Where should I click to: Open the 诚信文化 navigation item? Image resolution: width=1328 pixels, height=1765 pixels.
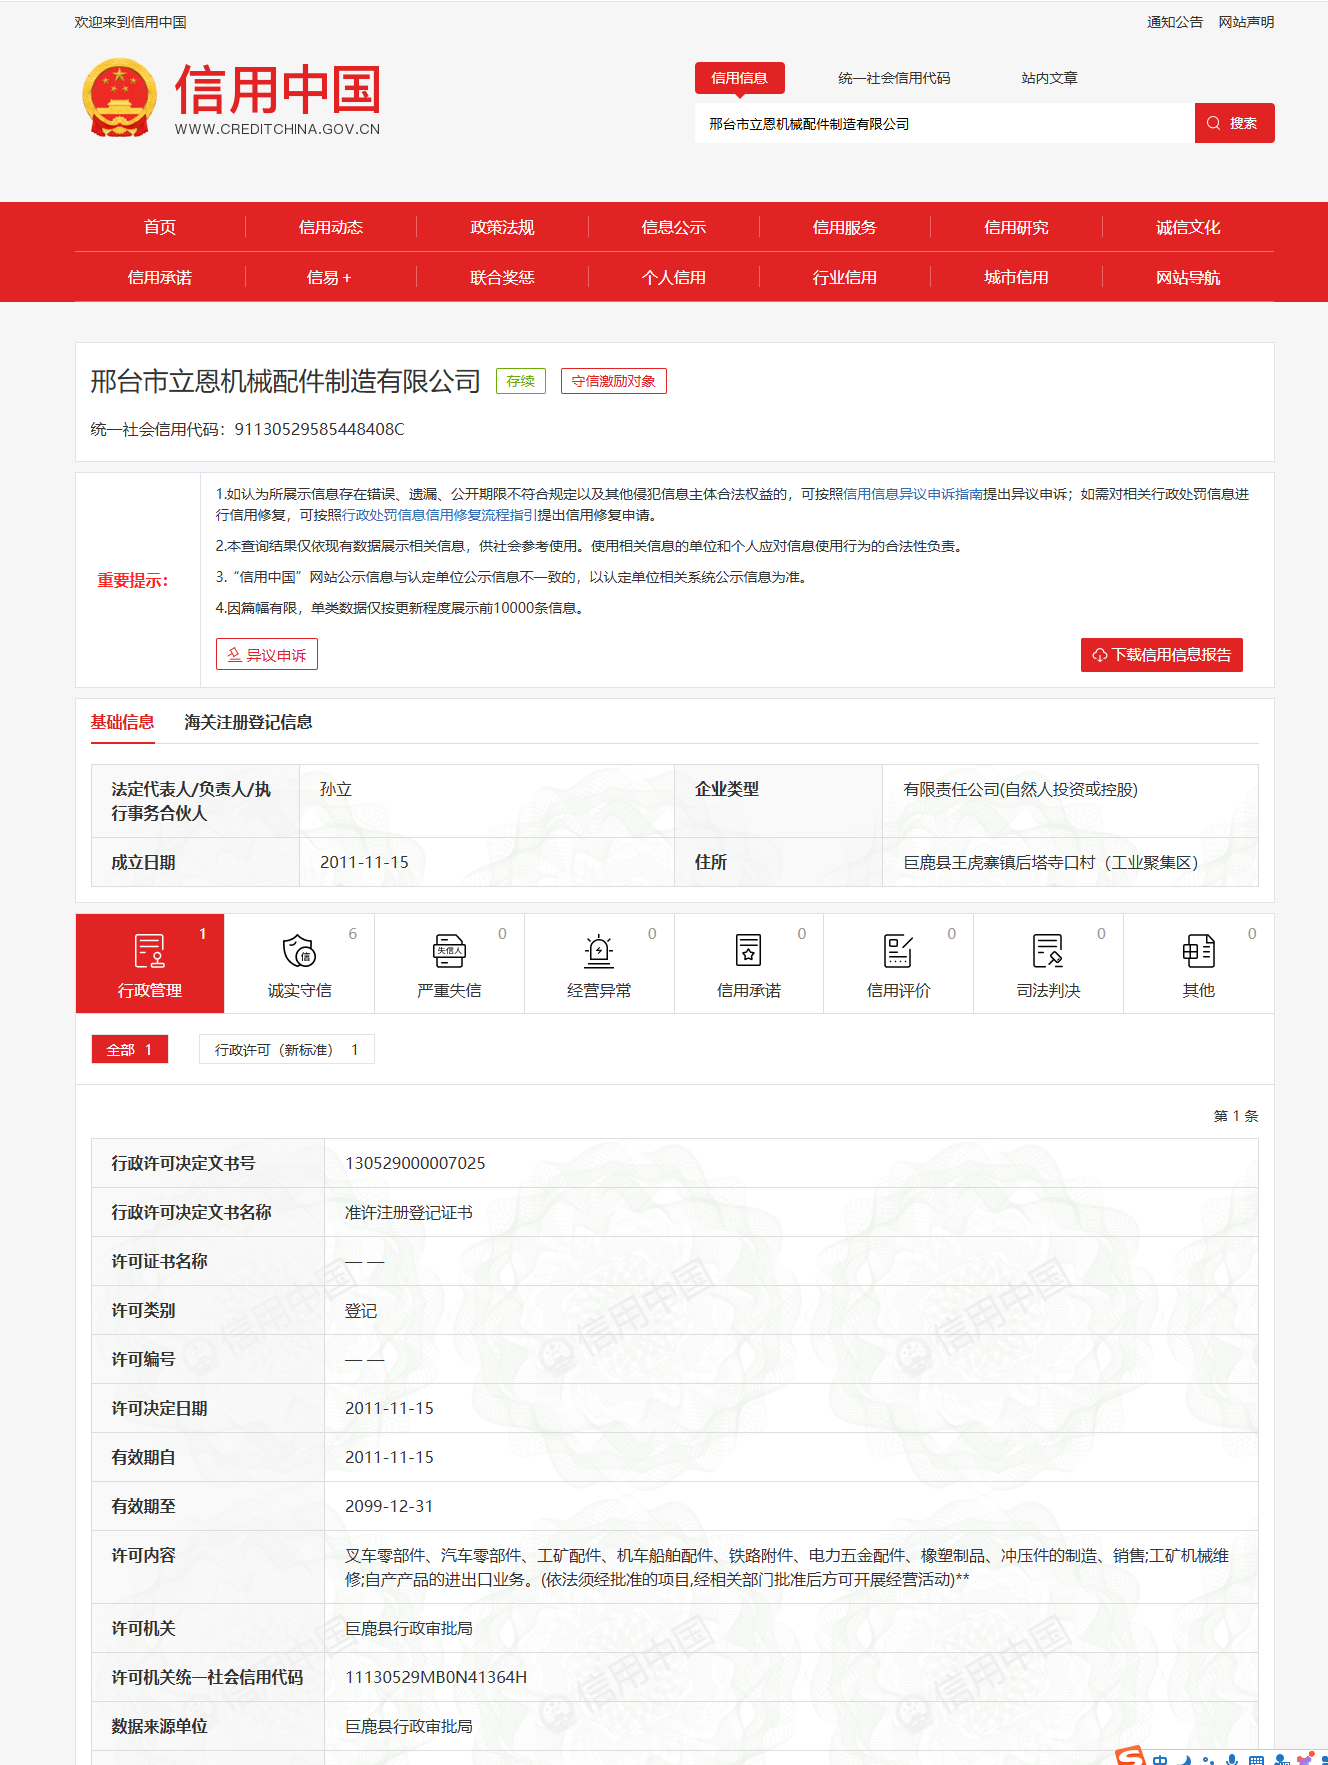[x=1188, y=227]
